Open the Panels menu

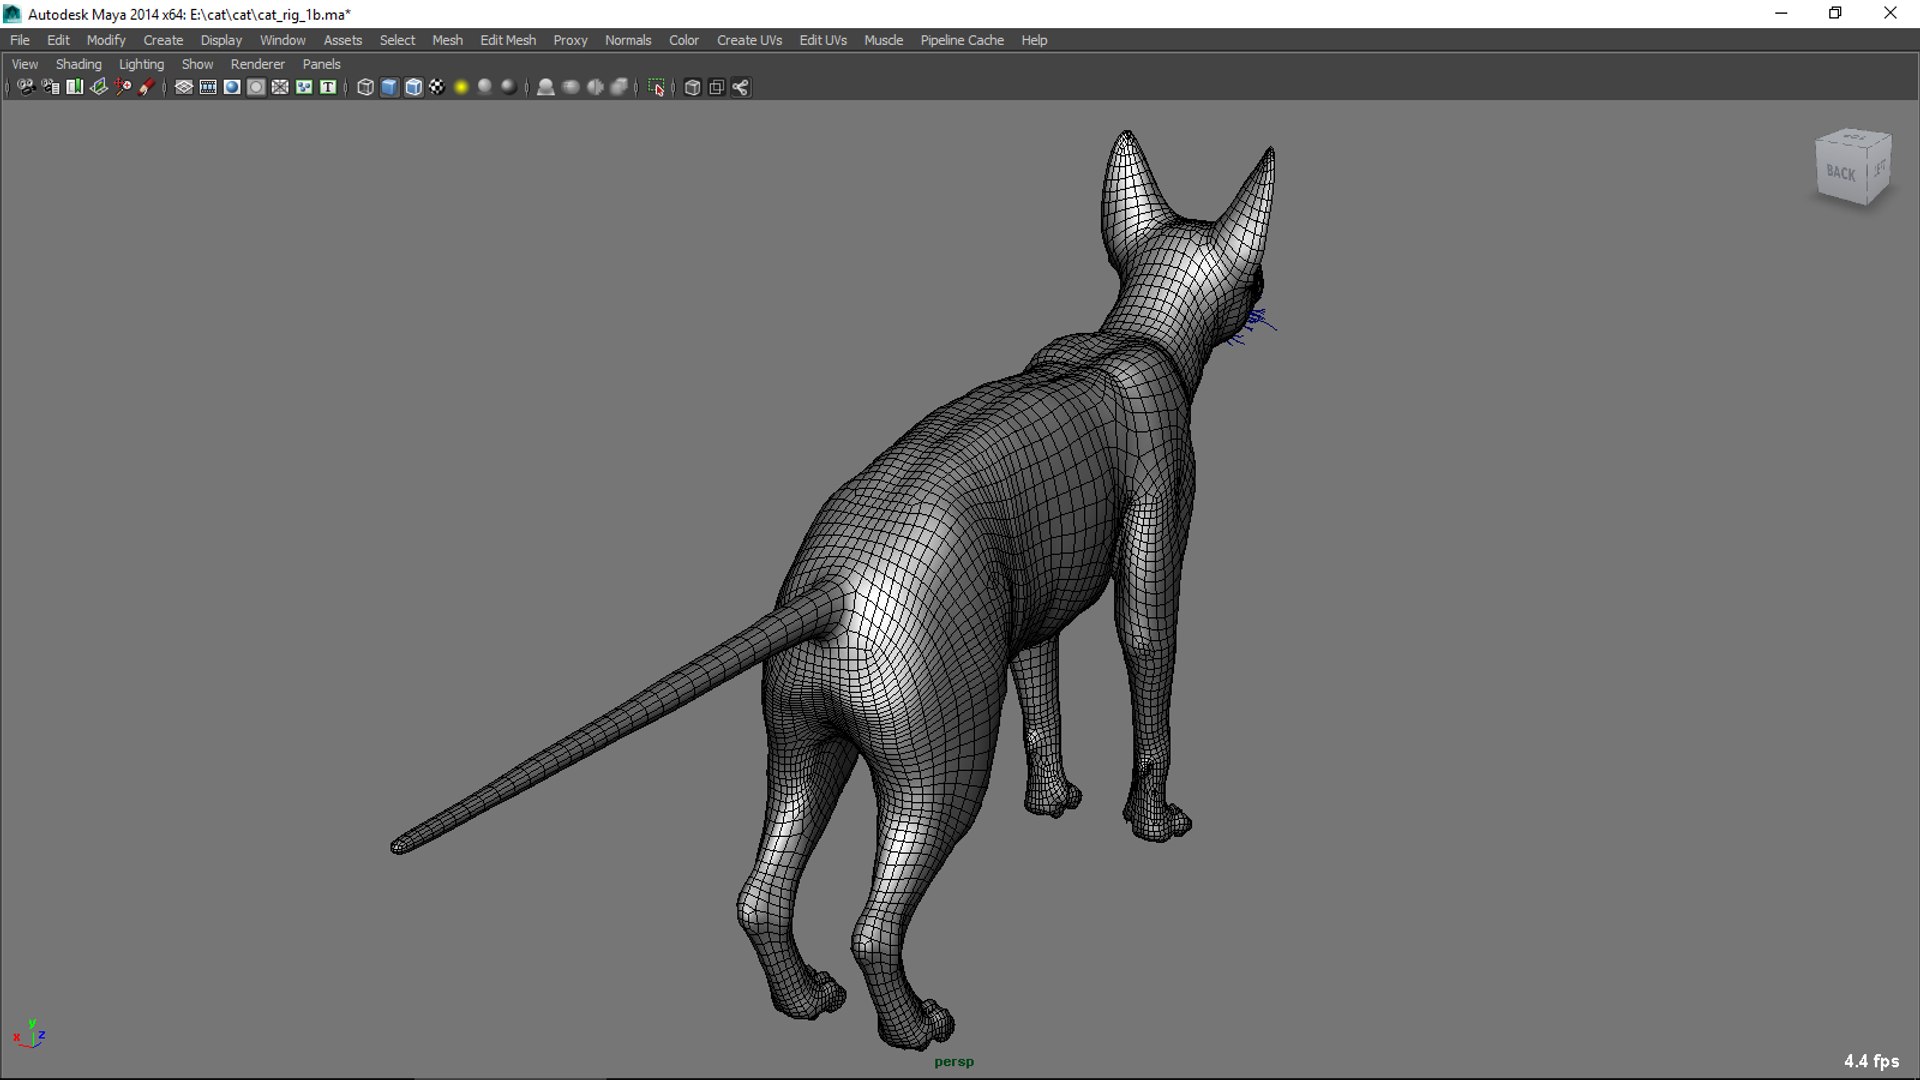[321, 64]
